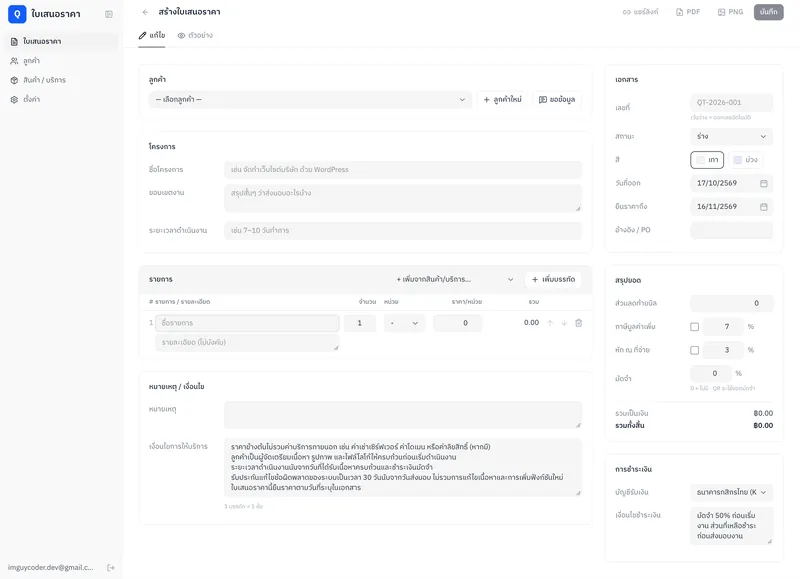Open the receiving bank account dropdown
This screenshot has width=800, height=579.
click(732, 492)
